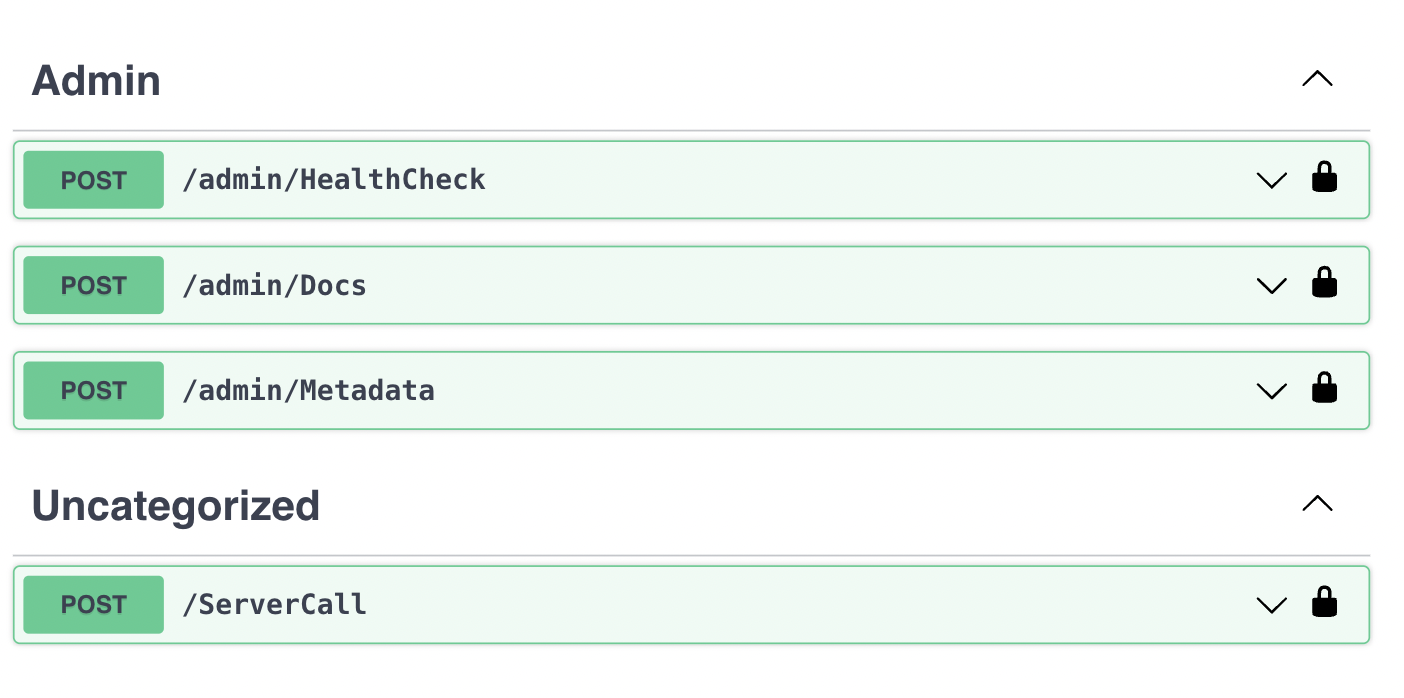Click the POST badge for /admin/HealthCheck
The width and height of the screenshot is (1404, 698).
[94, 180]
